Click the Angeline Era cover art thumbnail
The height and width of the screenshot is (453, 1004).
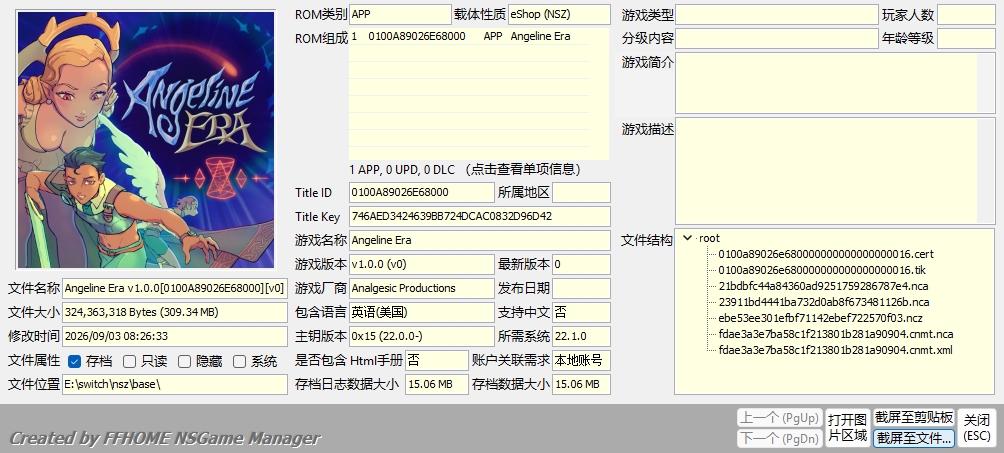point(146,140)
